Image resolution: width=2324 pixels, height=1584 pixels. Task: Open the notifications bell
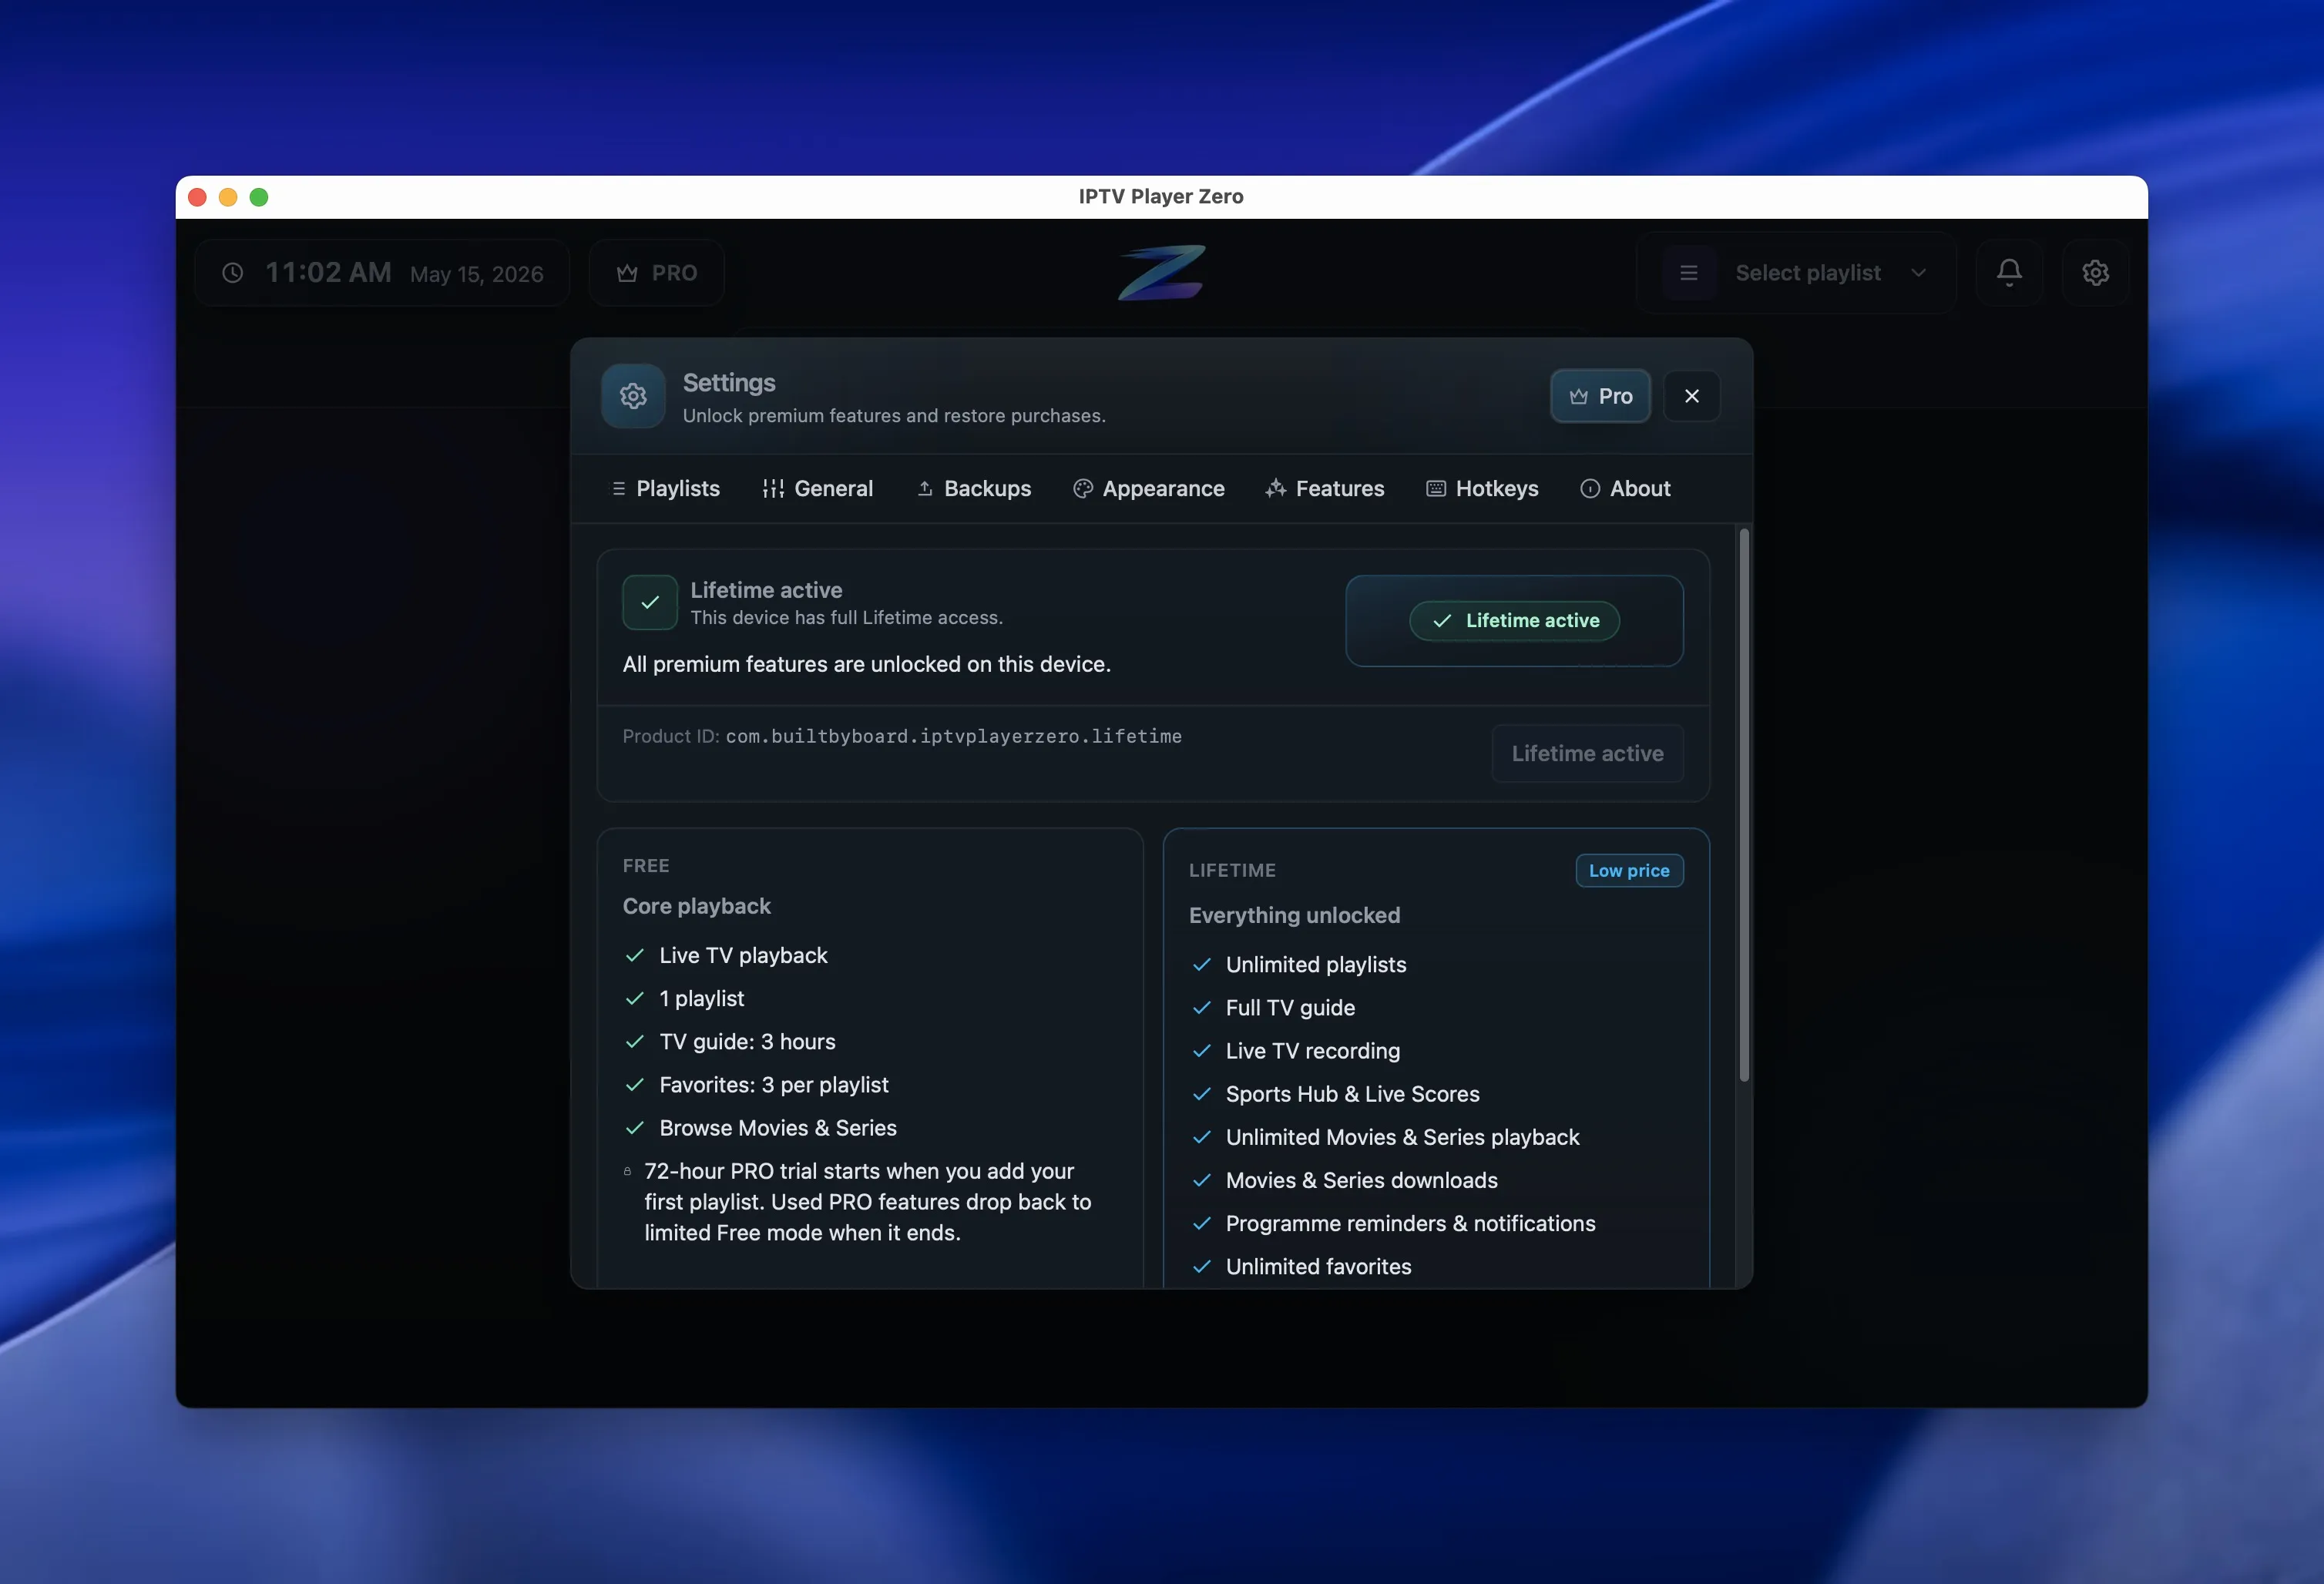[x=2009, y=272]
